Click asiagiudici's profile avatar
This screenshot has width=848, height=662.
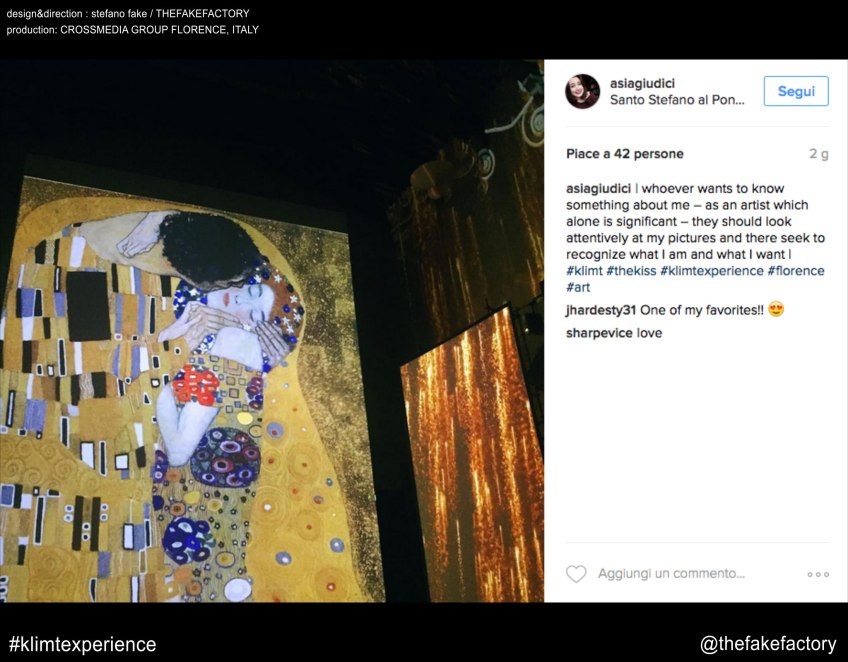[582, 91]
